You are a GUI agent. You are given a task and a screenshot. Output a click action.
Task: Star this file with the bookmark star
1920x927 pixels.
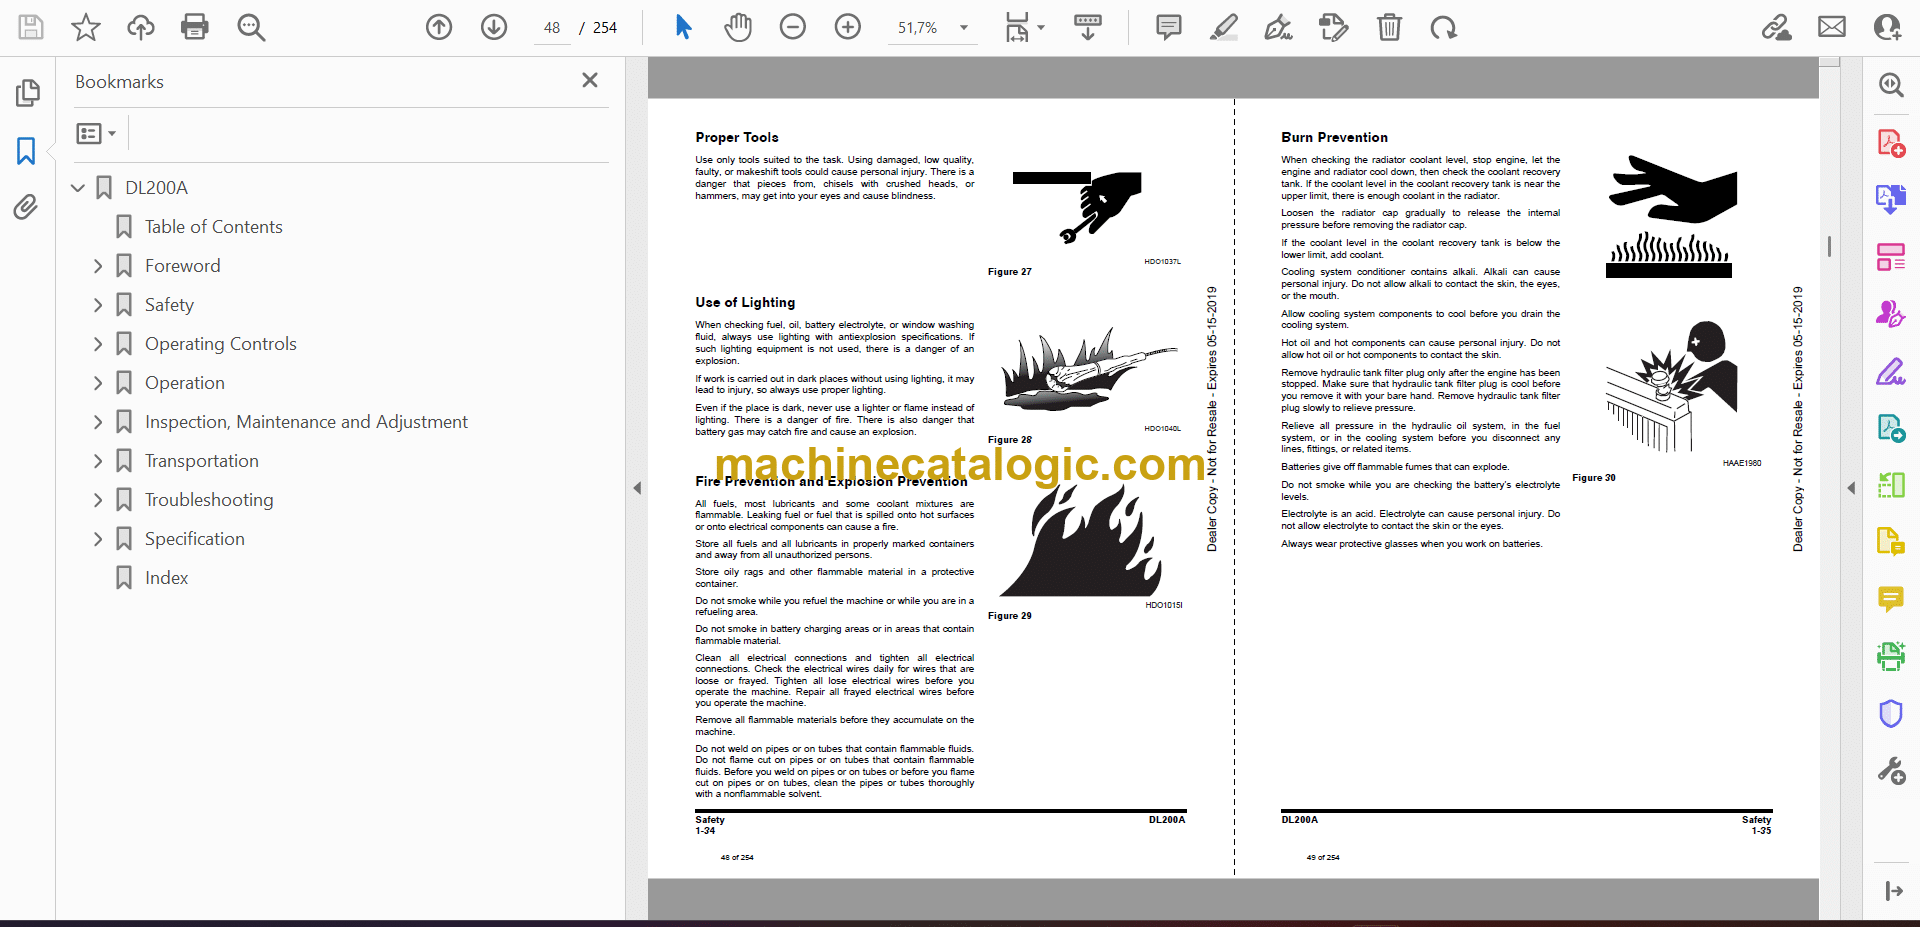point(86,27)
